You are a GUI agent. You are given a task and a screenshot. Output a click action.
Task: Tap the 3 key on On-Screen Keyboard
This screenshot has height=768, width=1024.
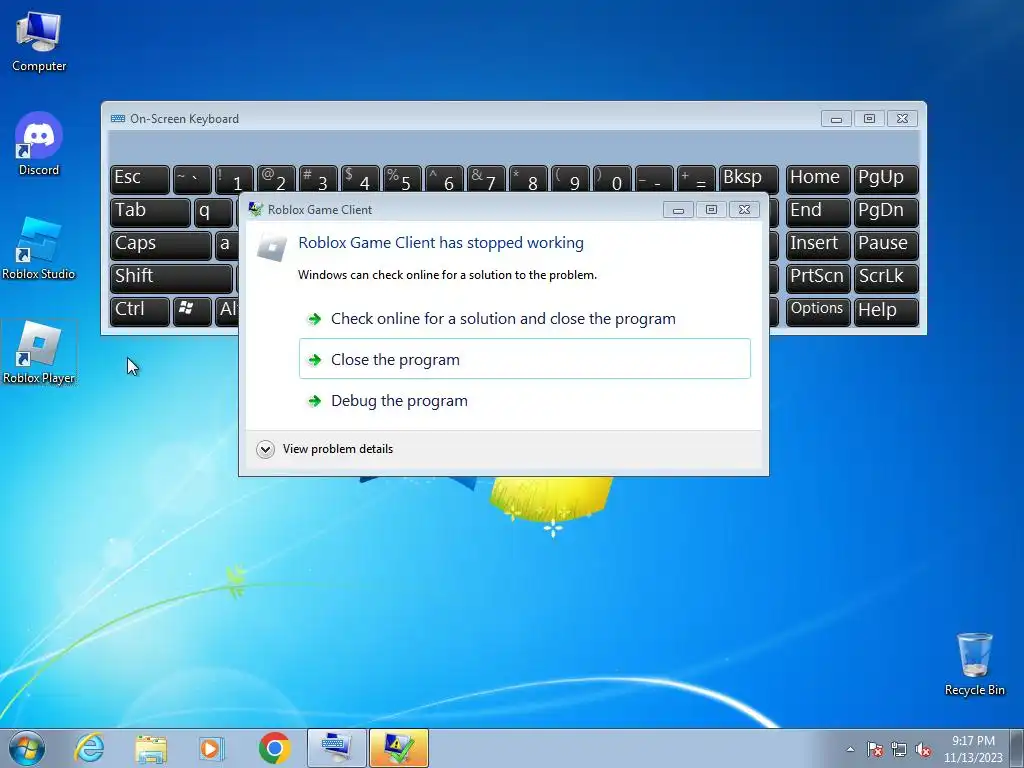(318, 179)
